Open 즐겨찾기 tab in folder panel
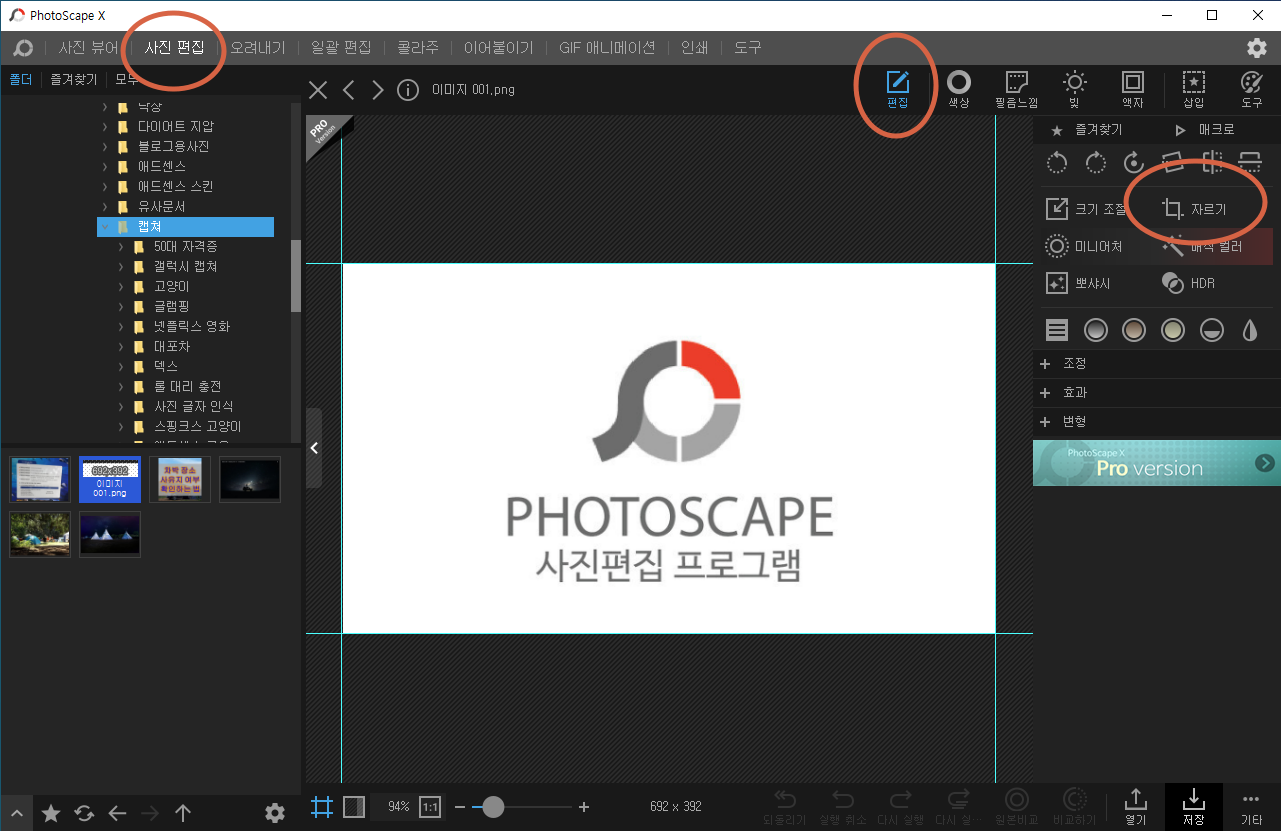 [74, 79]
